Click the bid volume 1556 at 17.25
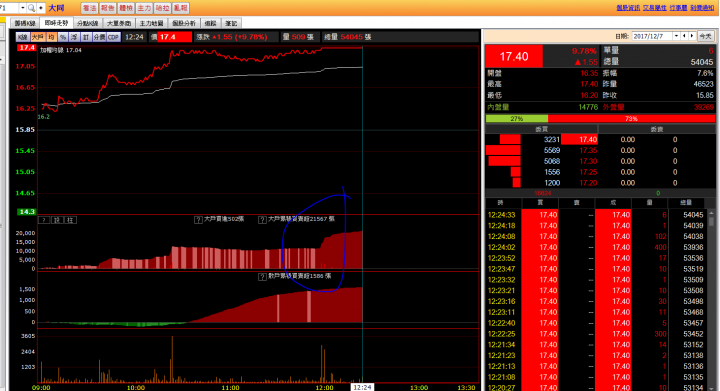Image resolution: width=720 pixels, height=391 pixels. 552,172
